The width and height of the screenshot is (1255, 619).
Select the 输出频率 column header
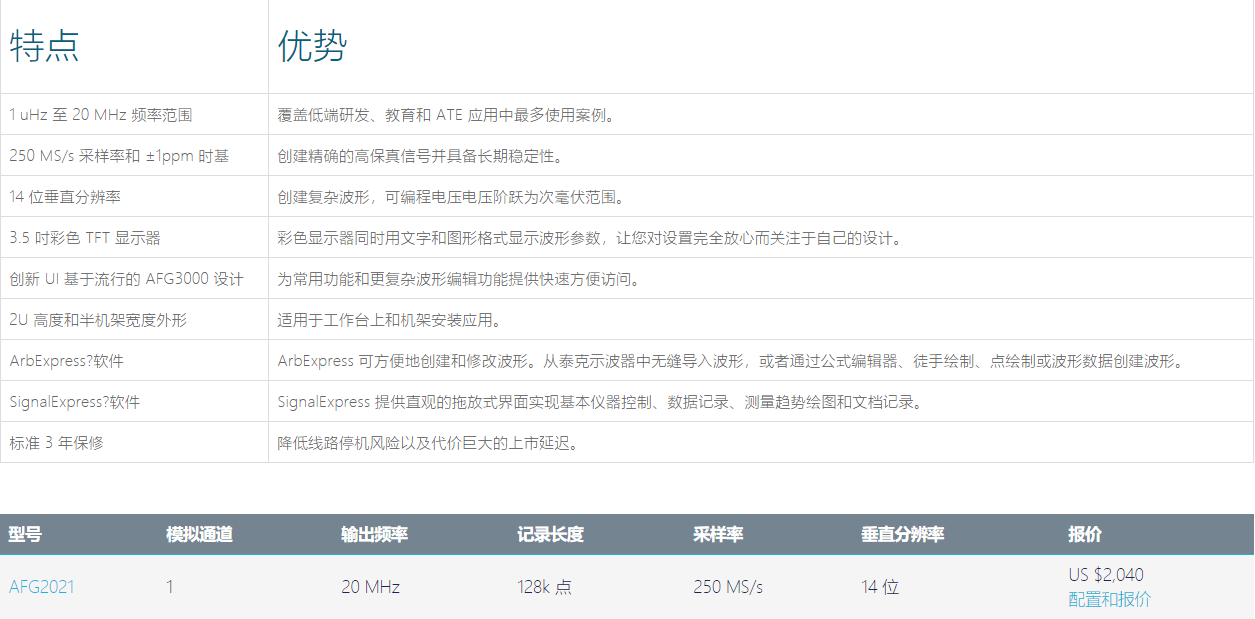[x=374, y=534]
